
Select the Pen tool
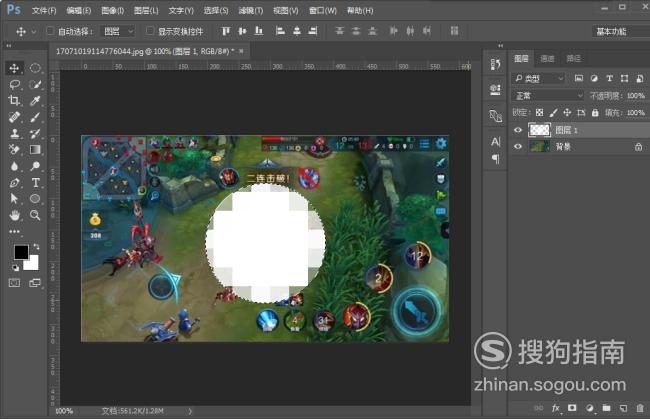click(15, 182)
